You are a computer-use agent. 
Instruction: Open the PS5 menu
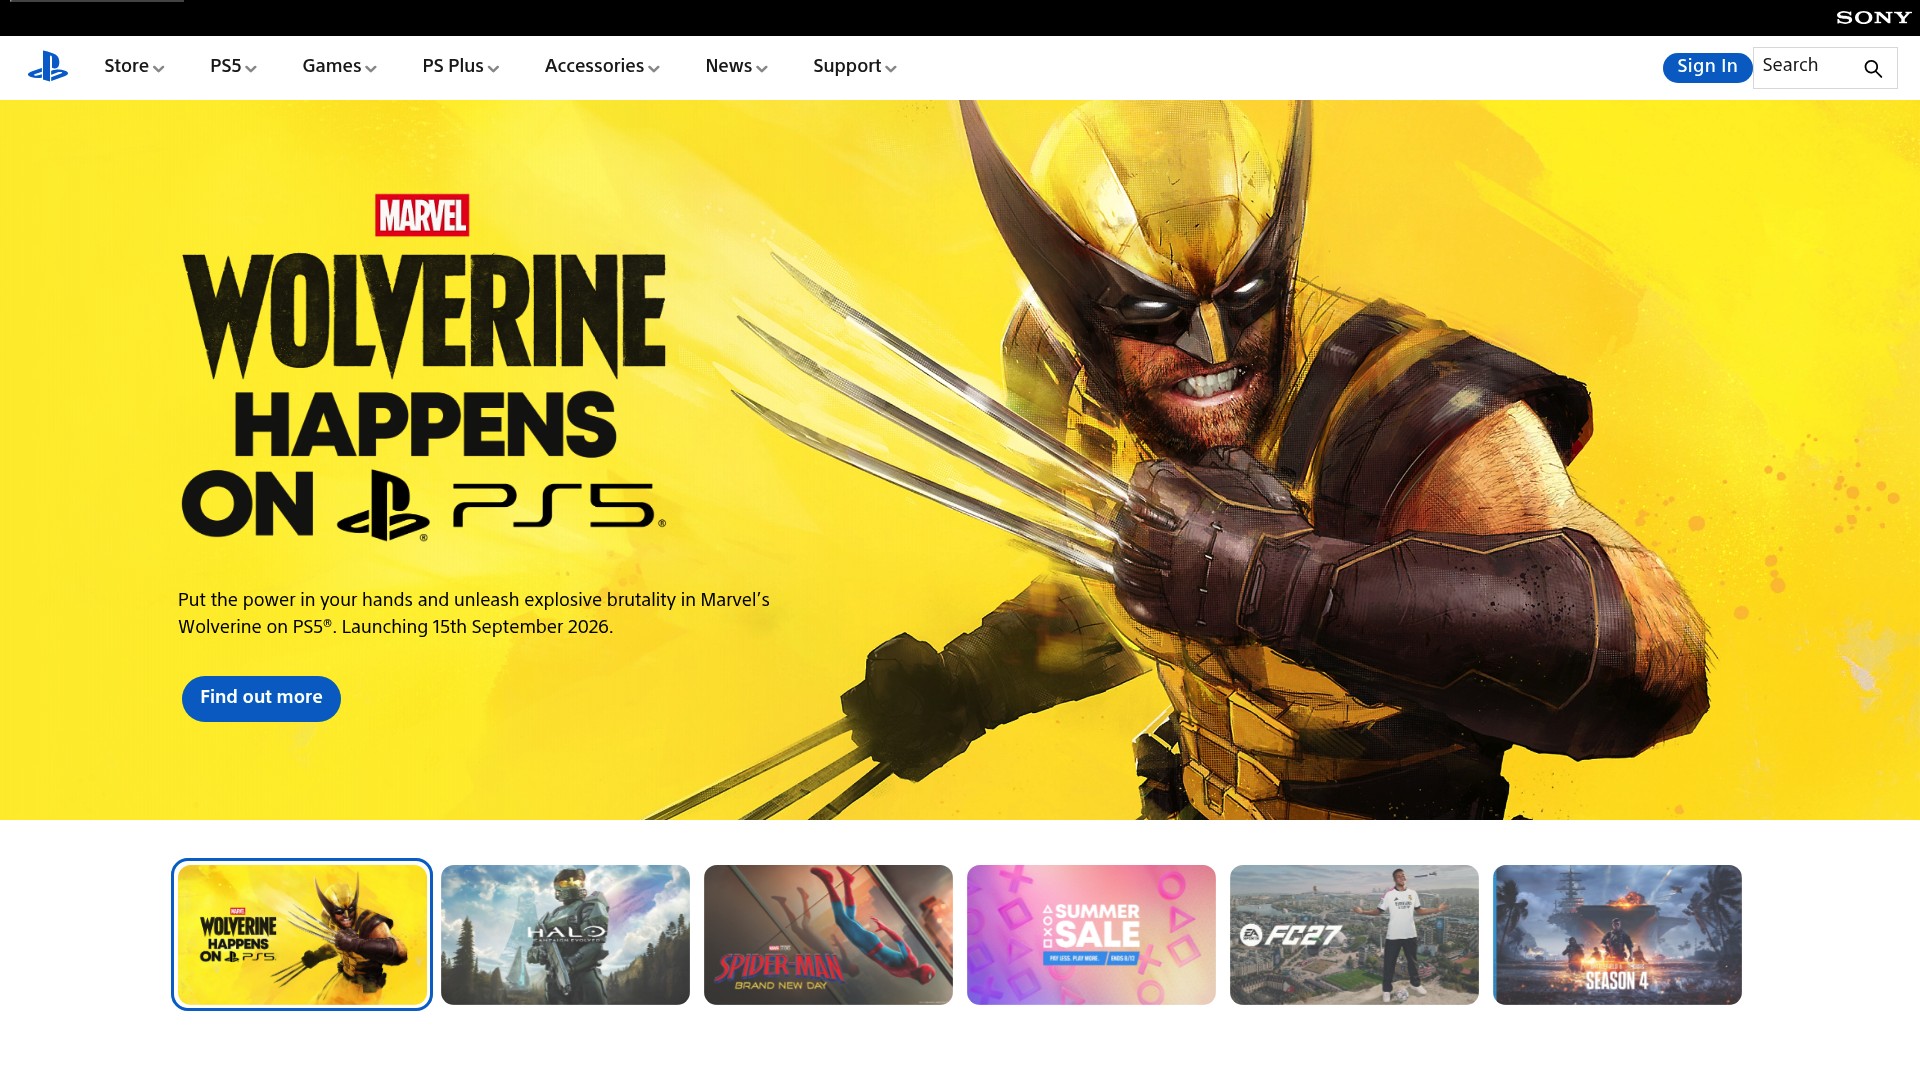(x=233, y=66)
